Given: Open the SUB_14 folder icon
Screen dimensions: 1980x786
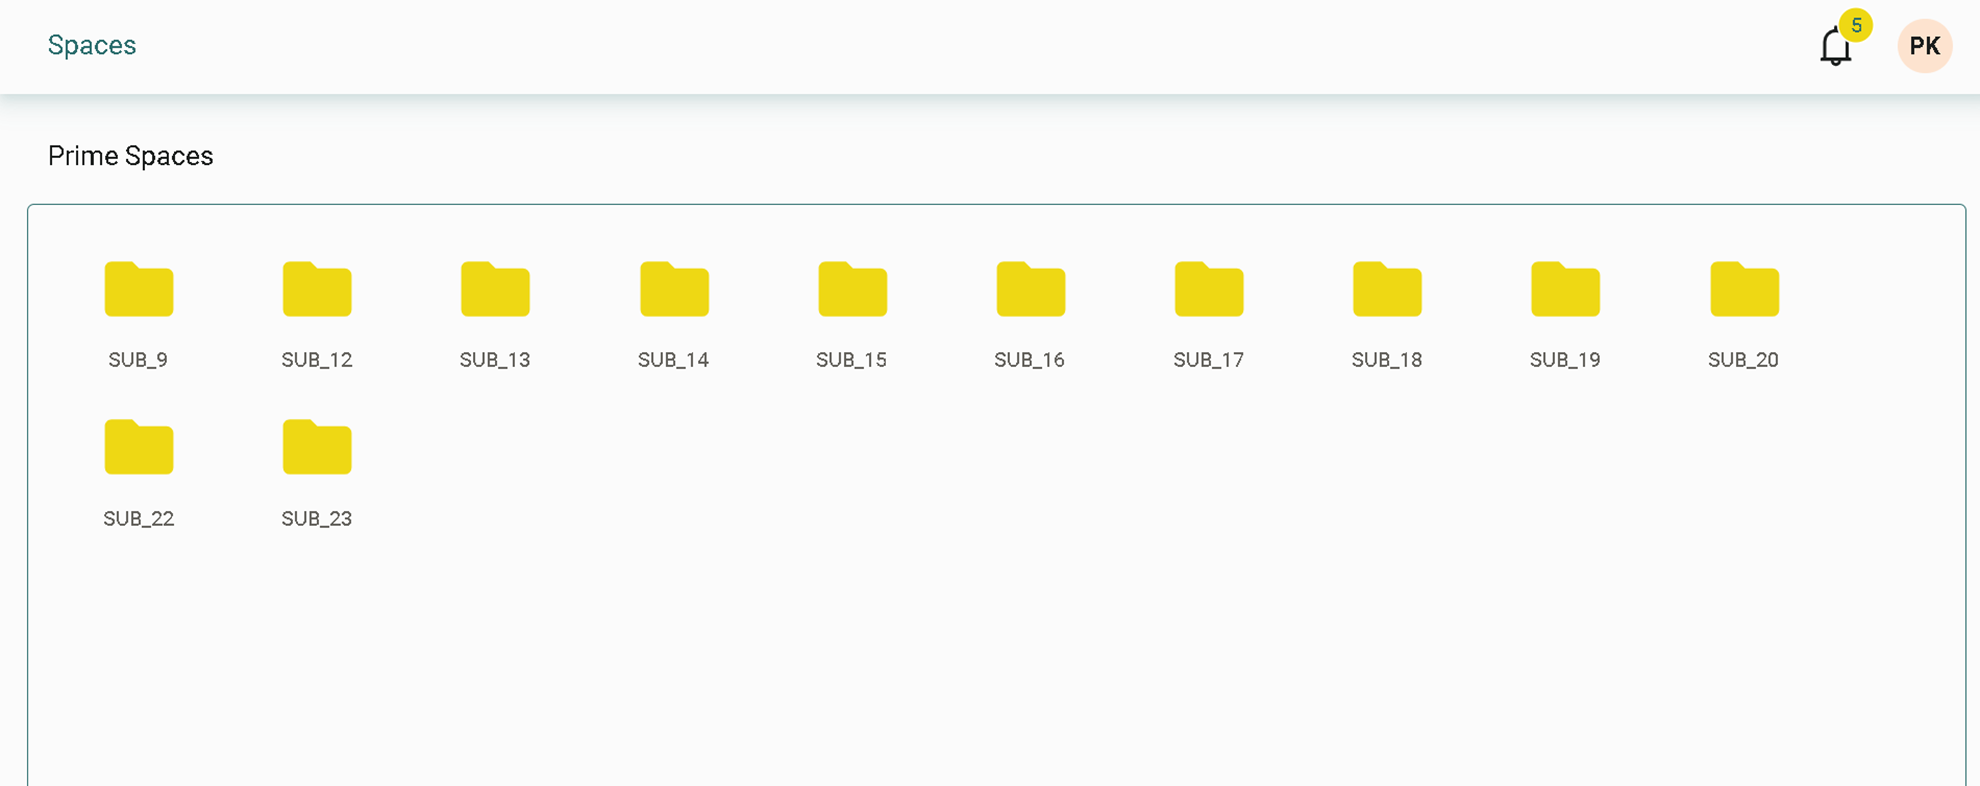Looking at the screenshot, I should (674, 289).
